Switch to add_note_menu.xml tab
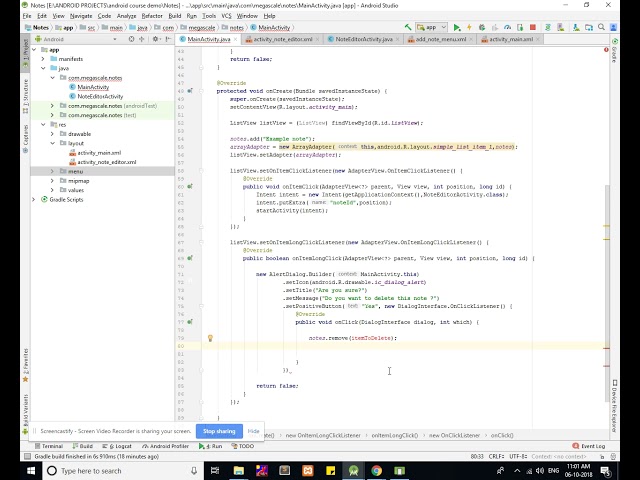 tap(440, 39)
